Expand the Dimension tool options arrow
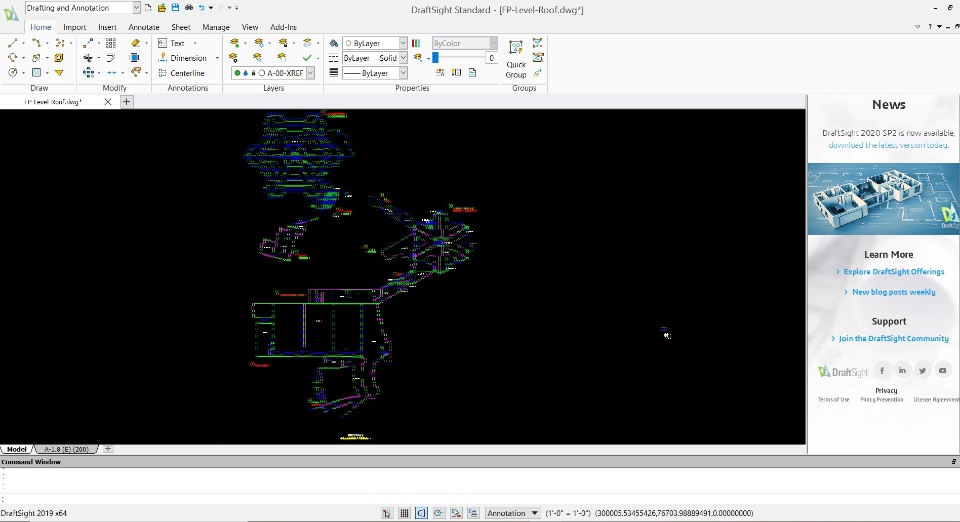This screenshot has width=960, height=522. point(217,58)
